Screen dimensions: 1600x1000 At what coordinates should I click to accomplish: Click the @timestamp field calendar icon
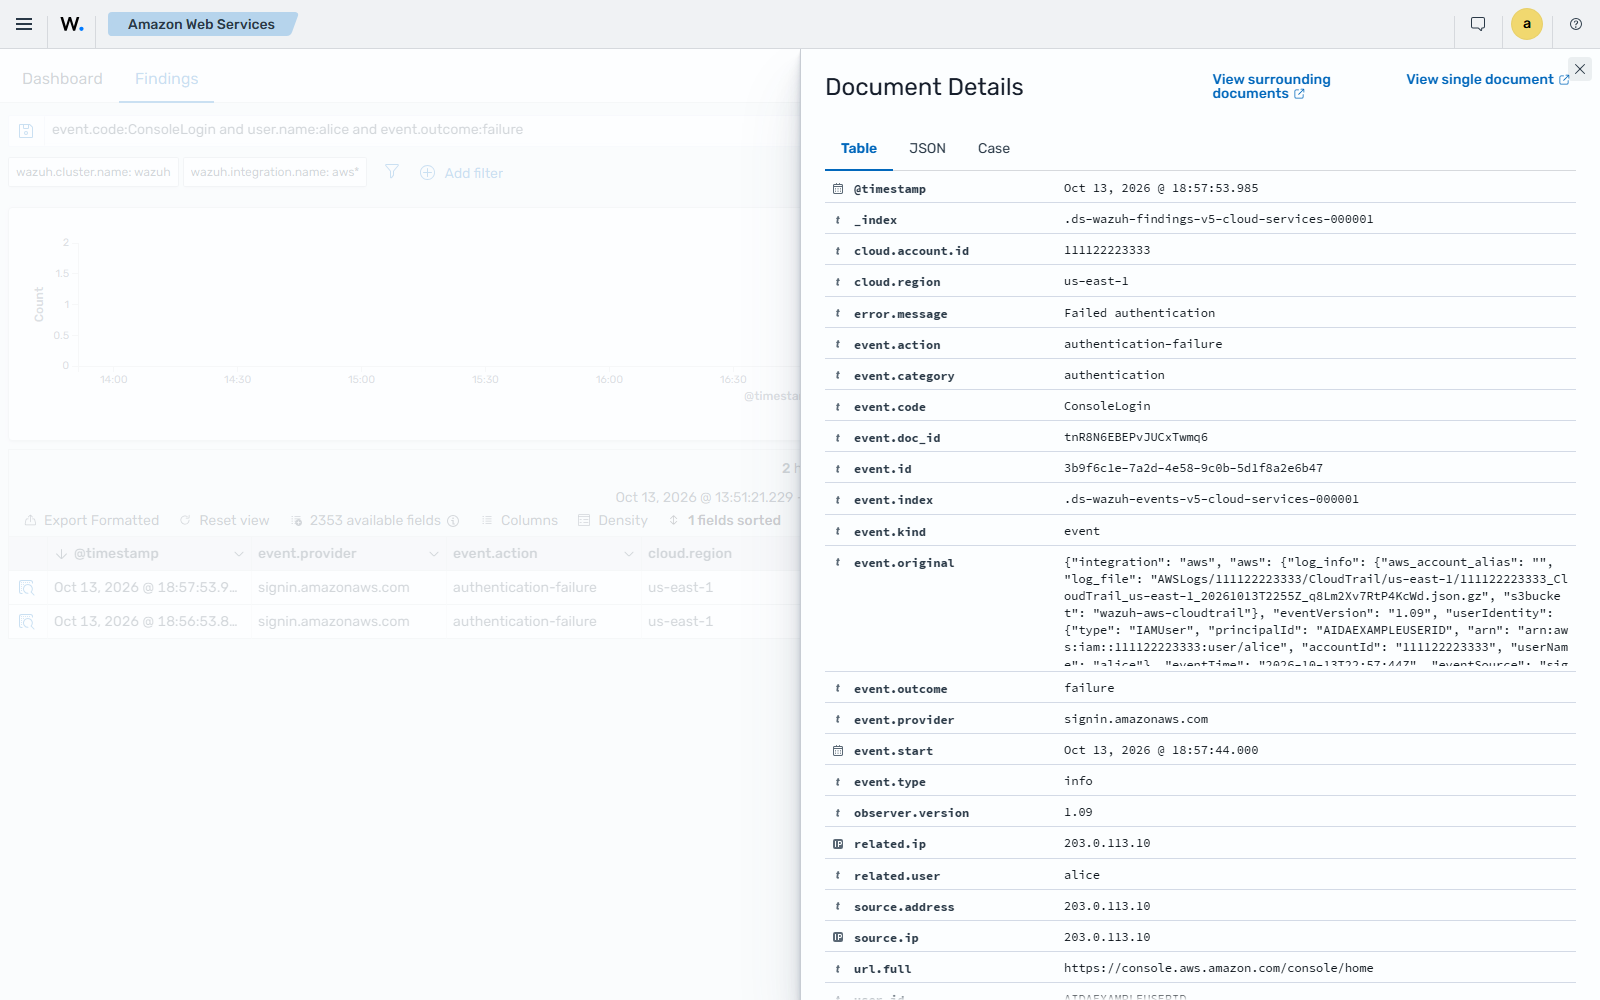838,189
